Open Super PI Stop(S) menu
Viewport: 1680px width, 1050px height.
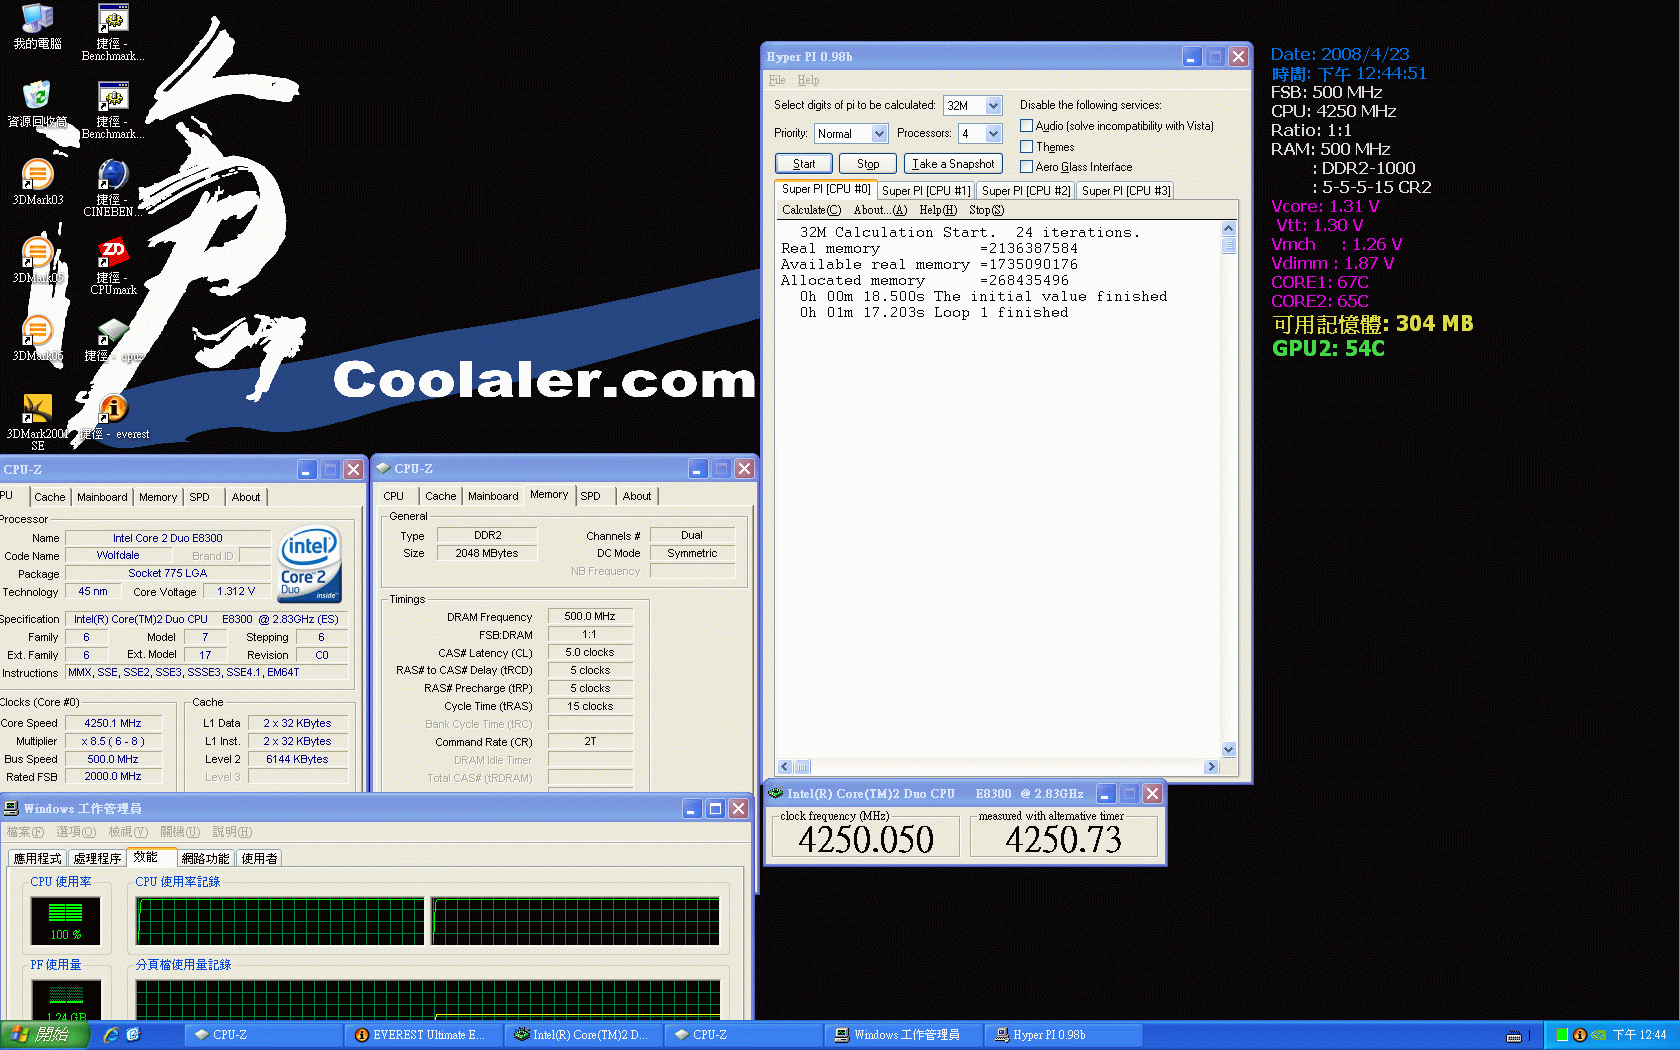pos(986,210)
